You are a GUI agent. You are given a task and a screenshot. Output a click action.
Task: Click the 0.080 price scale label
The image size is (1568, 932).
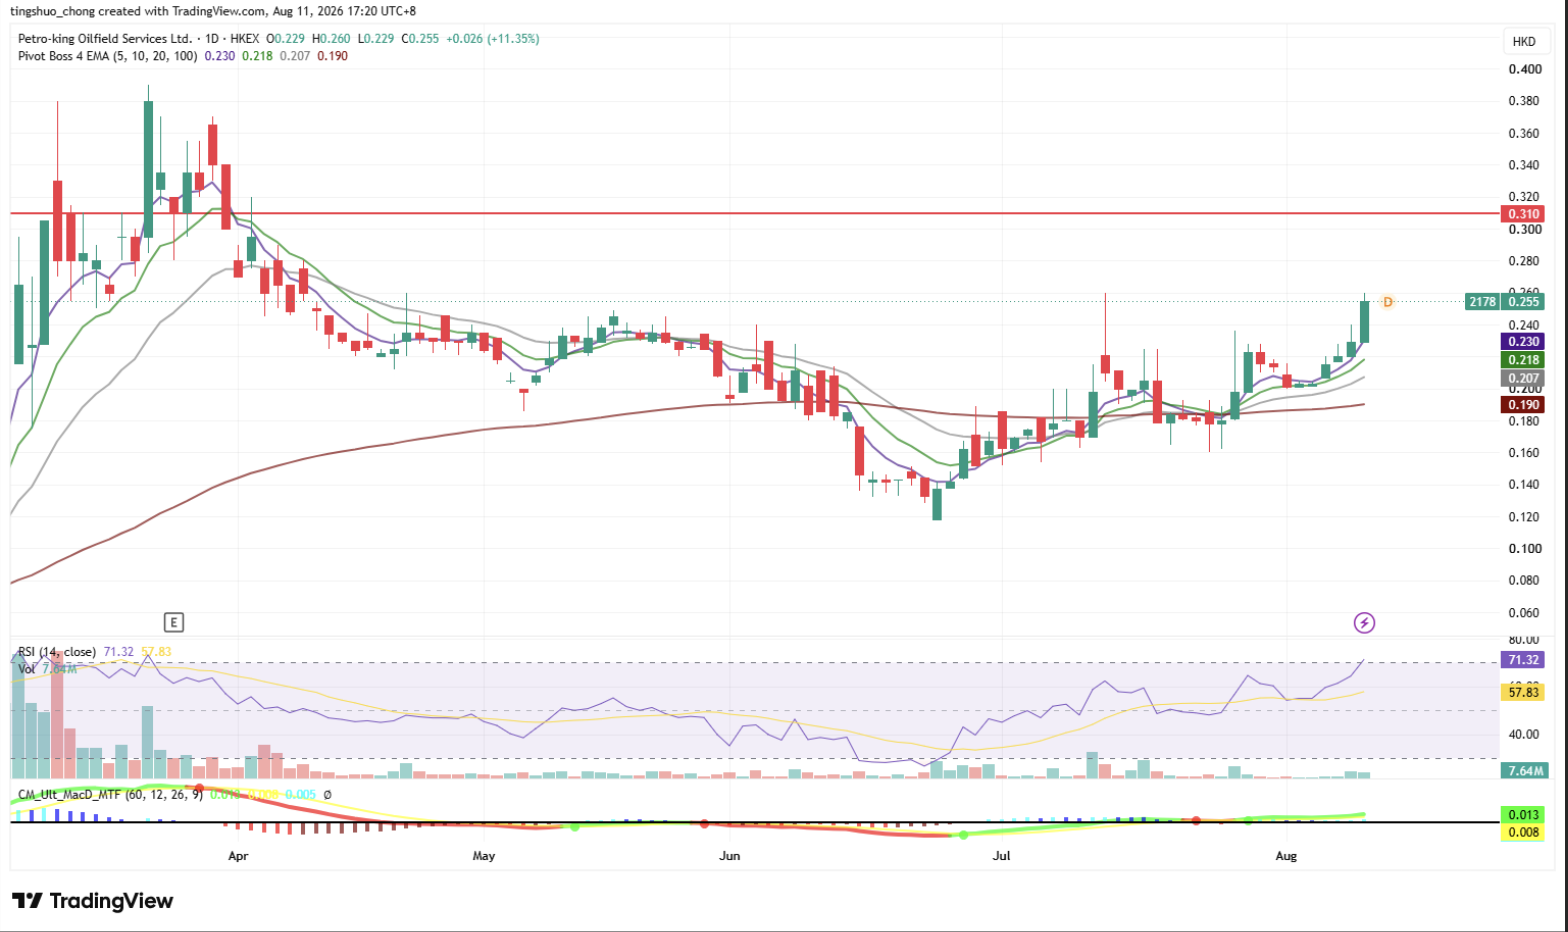(1525, 581)
